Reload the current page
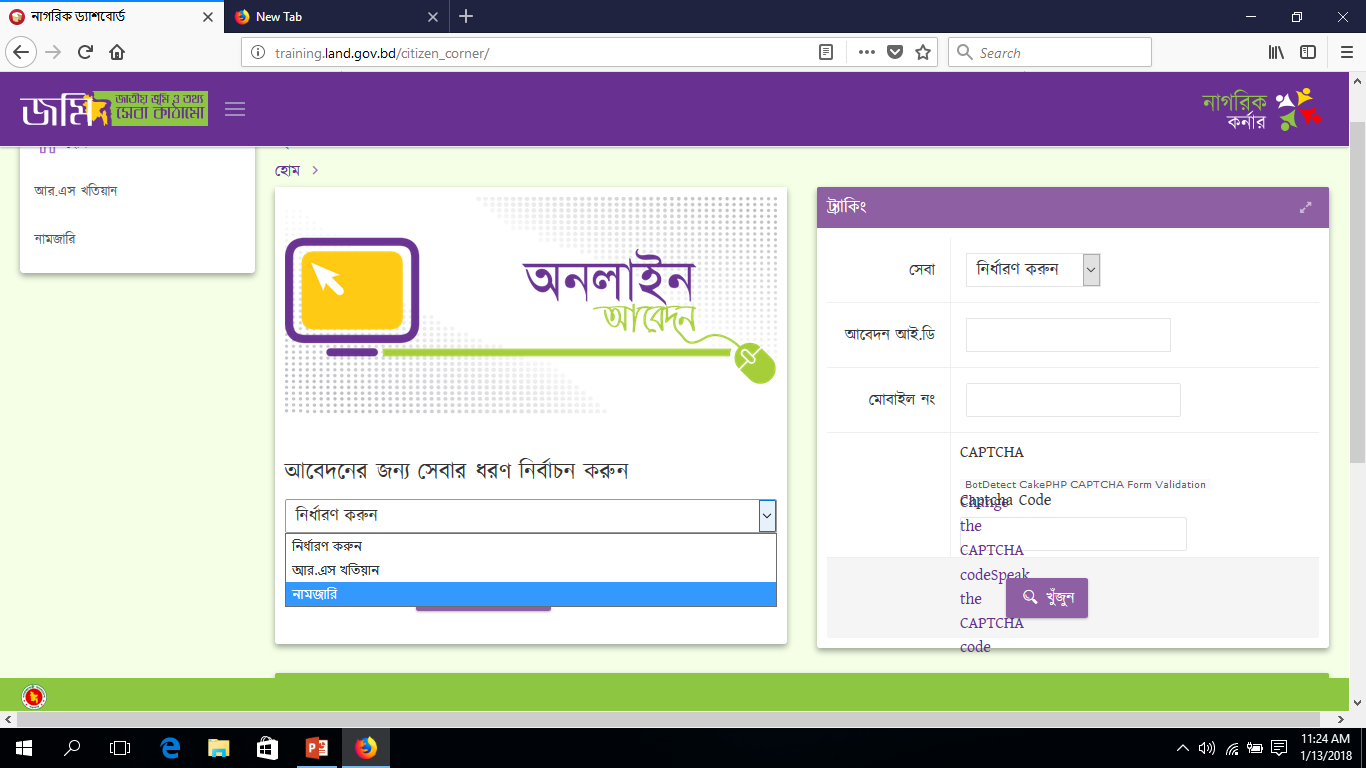This screenshot has height=768, width=1366. pyautogui.click(x=85, y=53)
